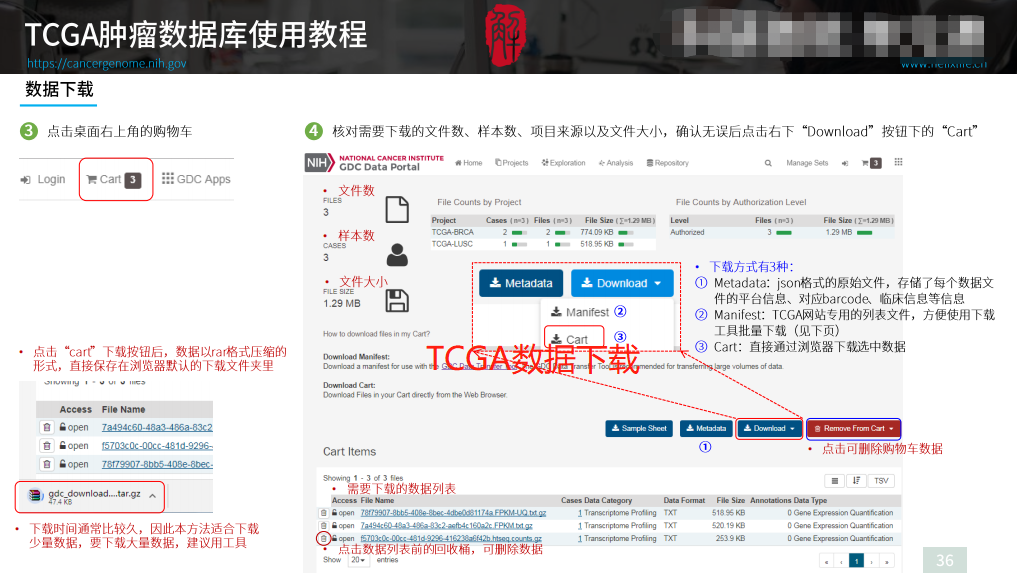The width and height of the screenshot is (1017, 573).
Task: Click the file document icon beside FILES
Action: coord(397,210)
